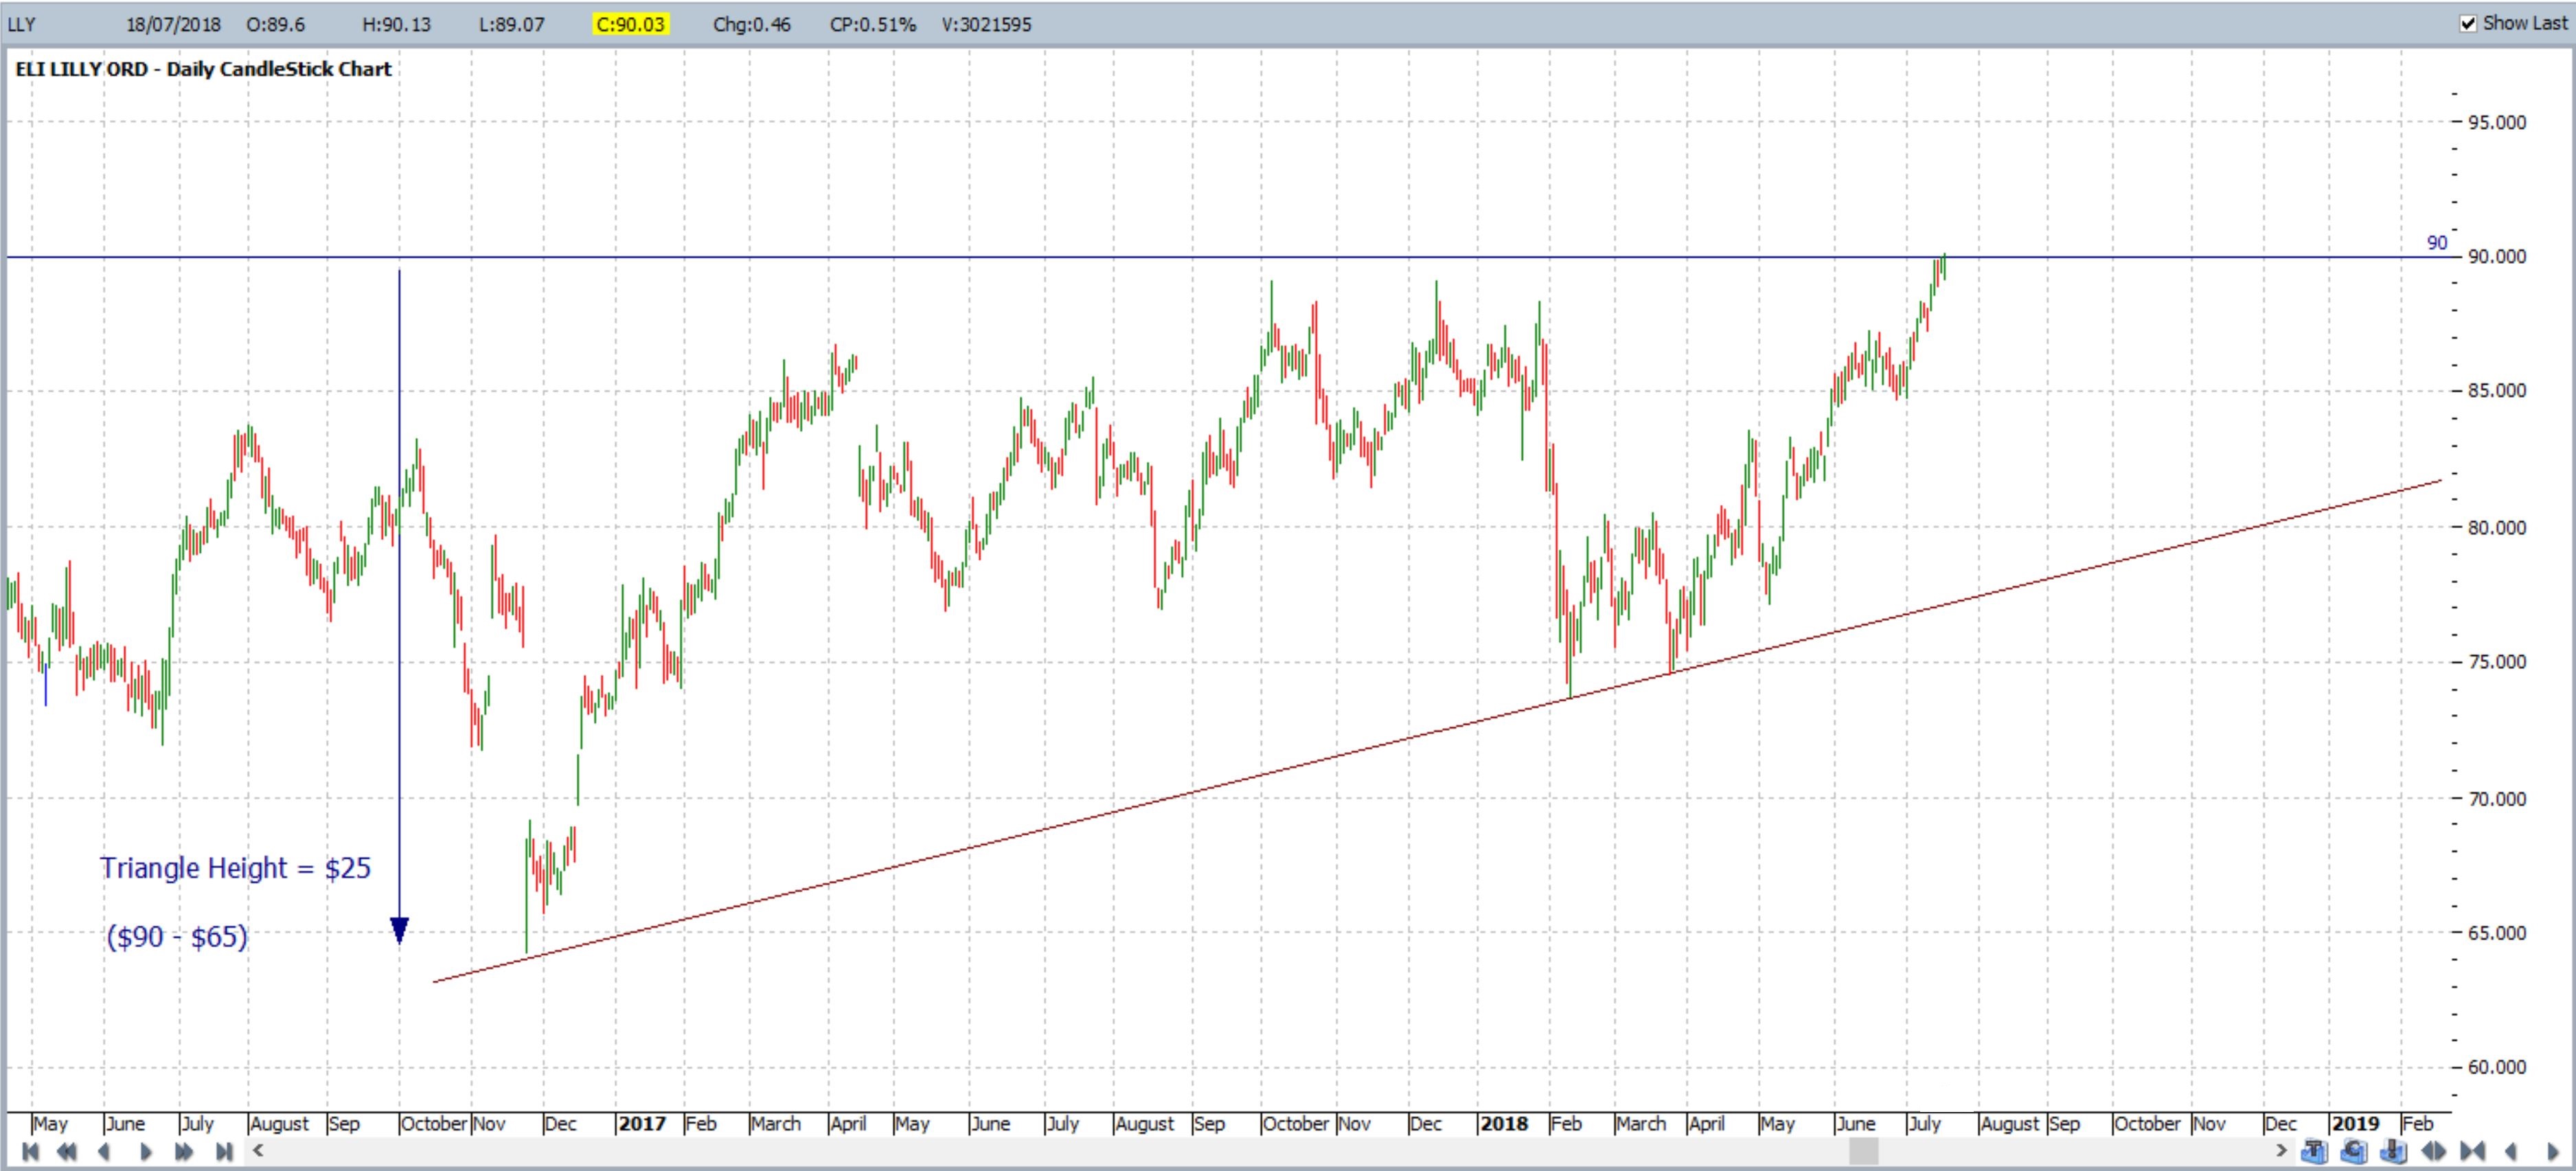
Task: Click the 75.000 price axis label
Action: click(x=2497, y=662)
